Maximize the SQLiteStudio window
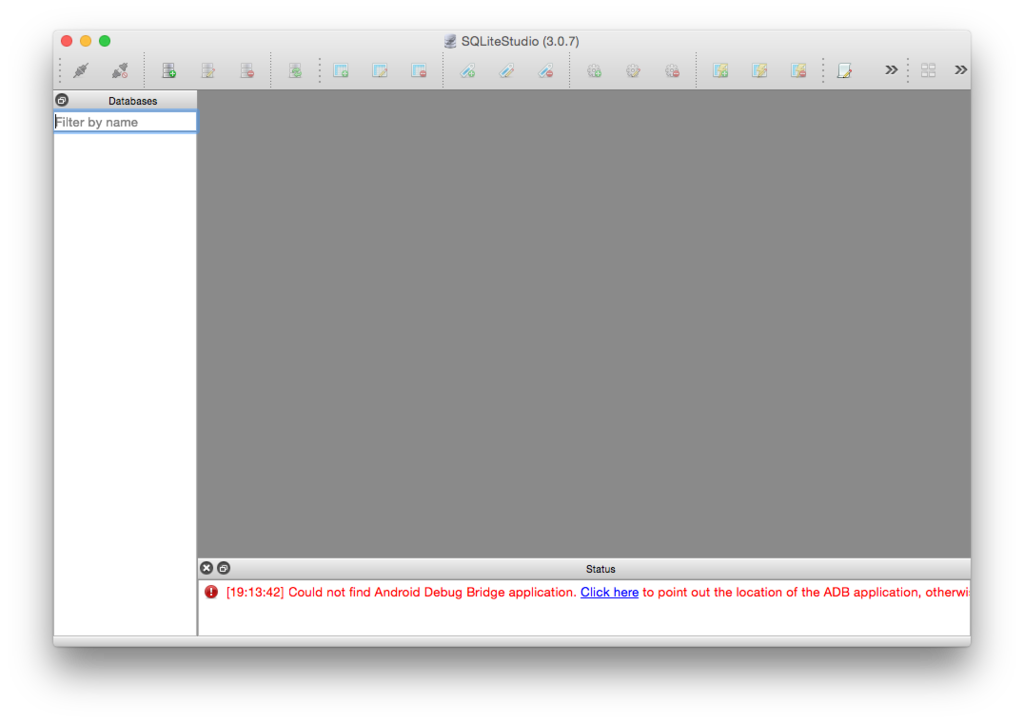The height and width of the screenshot is (723, 1024). pyautogui.click(x=104, y=40)
